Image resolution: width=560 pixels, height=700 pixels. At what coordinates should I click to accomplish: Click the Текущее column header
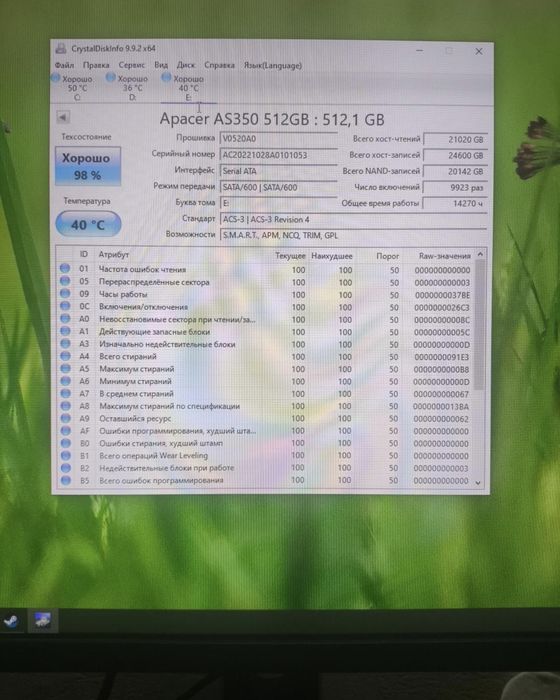click(290, 256)
